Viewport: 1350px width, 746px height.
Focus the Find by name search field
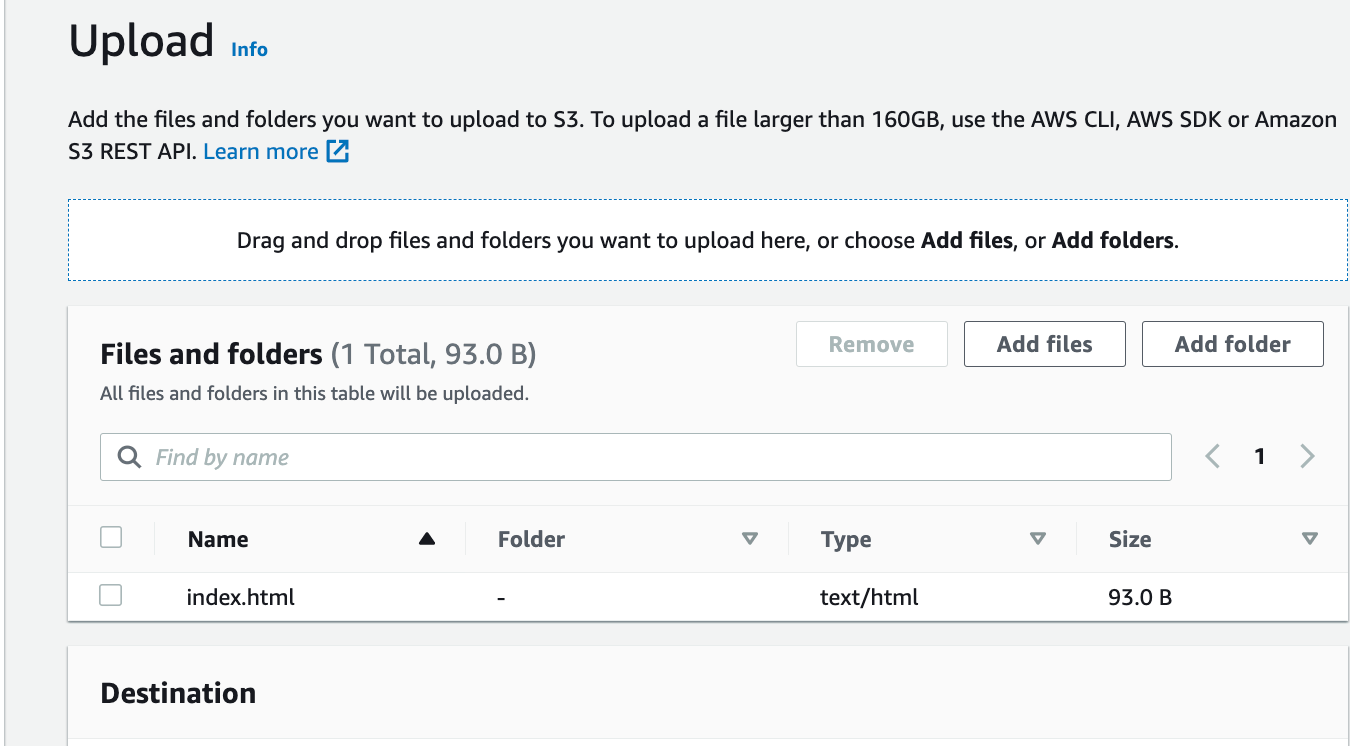[x=635, y=457]
